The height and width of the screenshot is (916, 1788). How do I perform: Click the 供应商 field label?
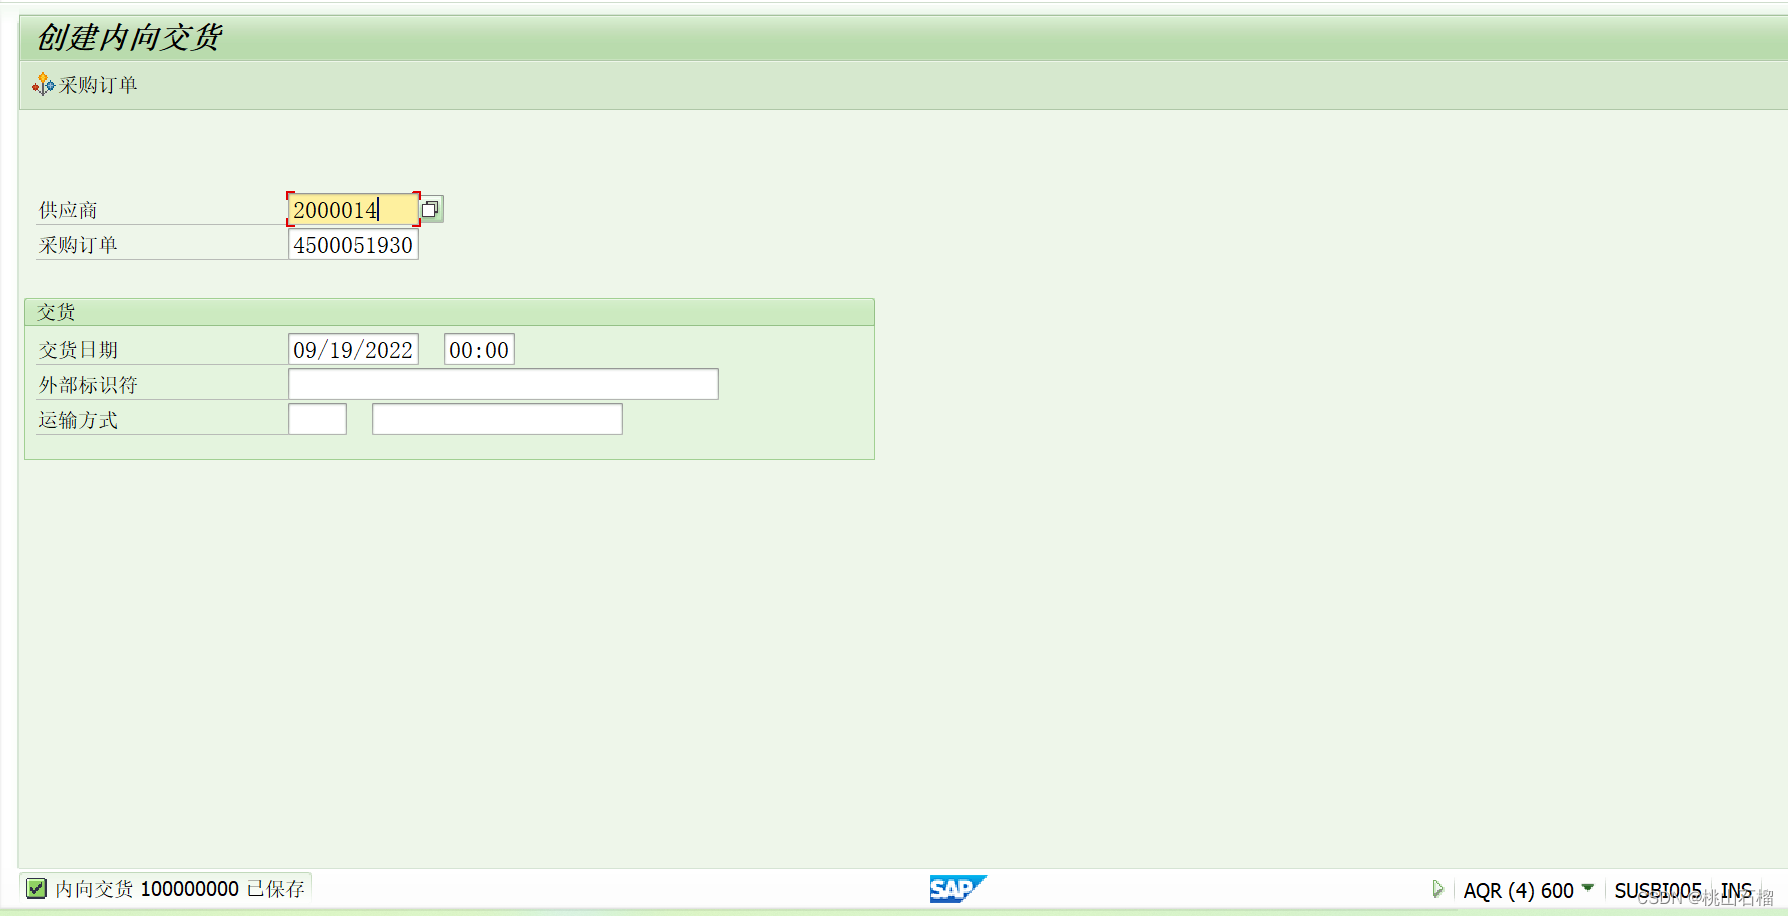(x=66, y=209)
